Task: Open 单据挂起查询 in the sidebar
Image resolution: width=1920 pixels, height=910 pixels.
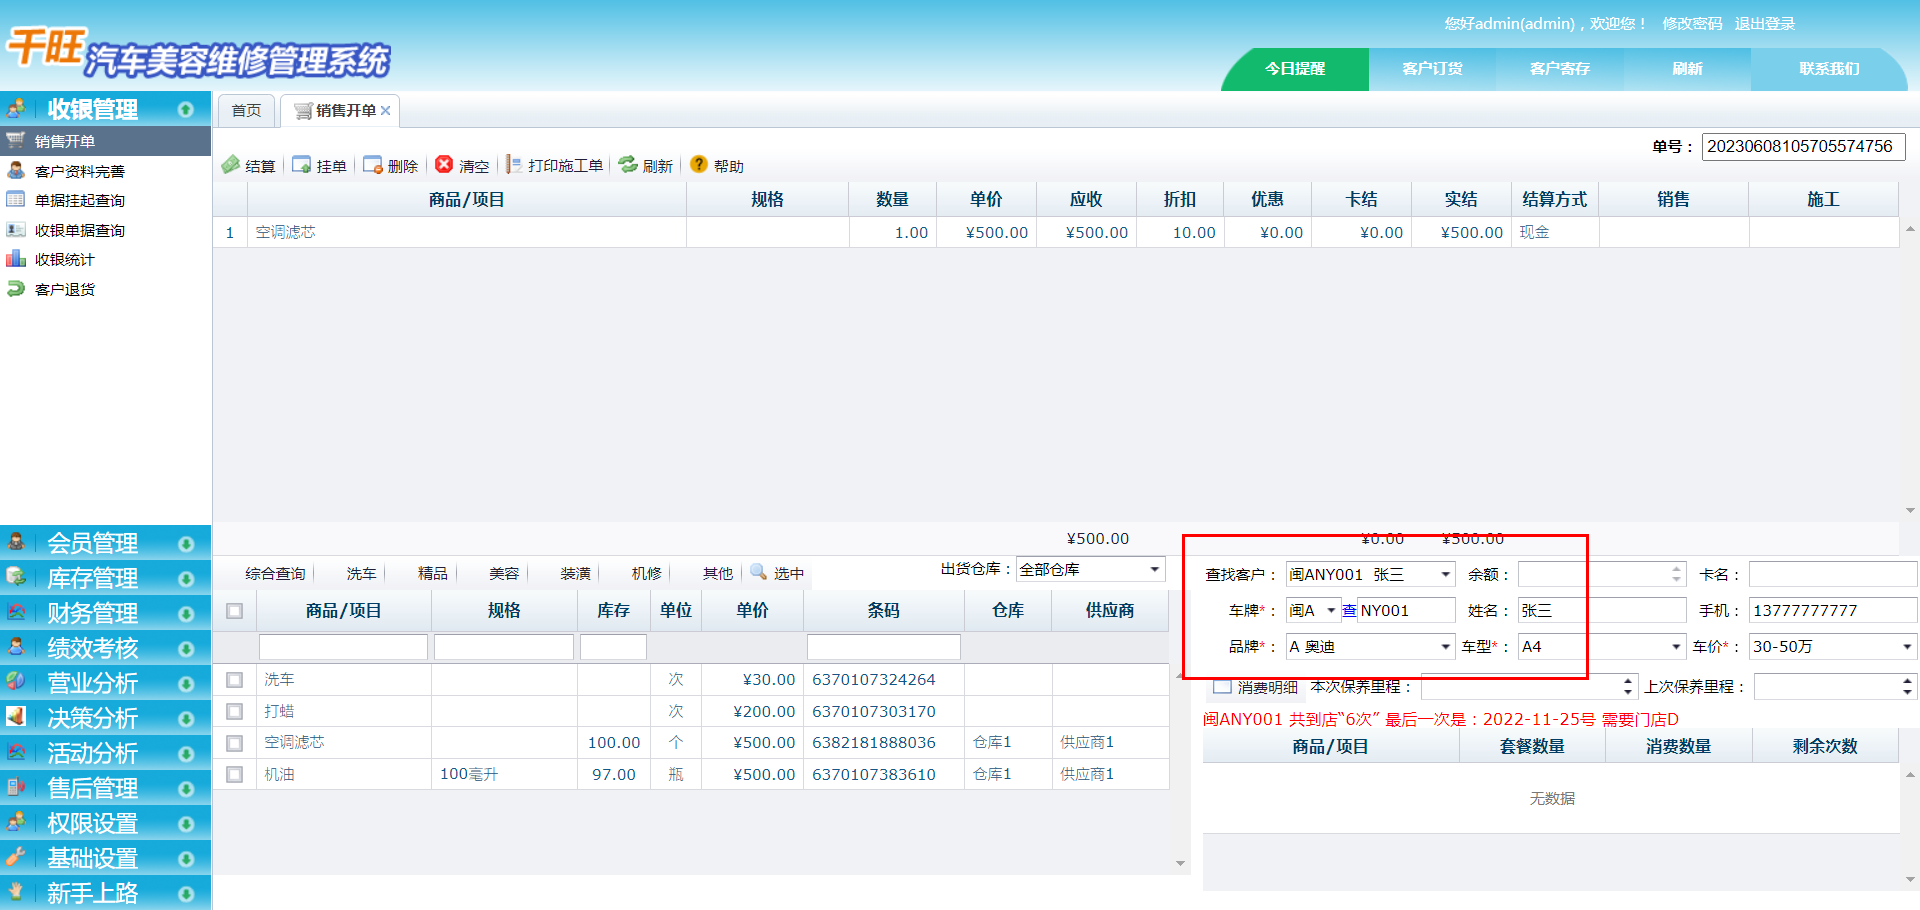Action: tap(80, 200)
